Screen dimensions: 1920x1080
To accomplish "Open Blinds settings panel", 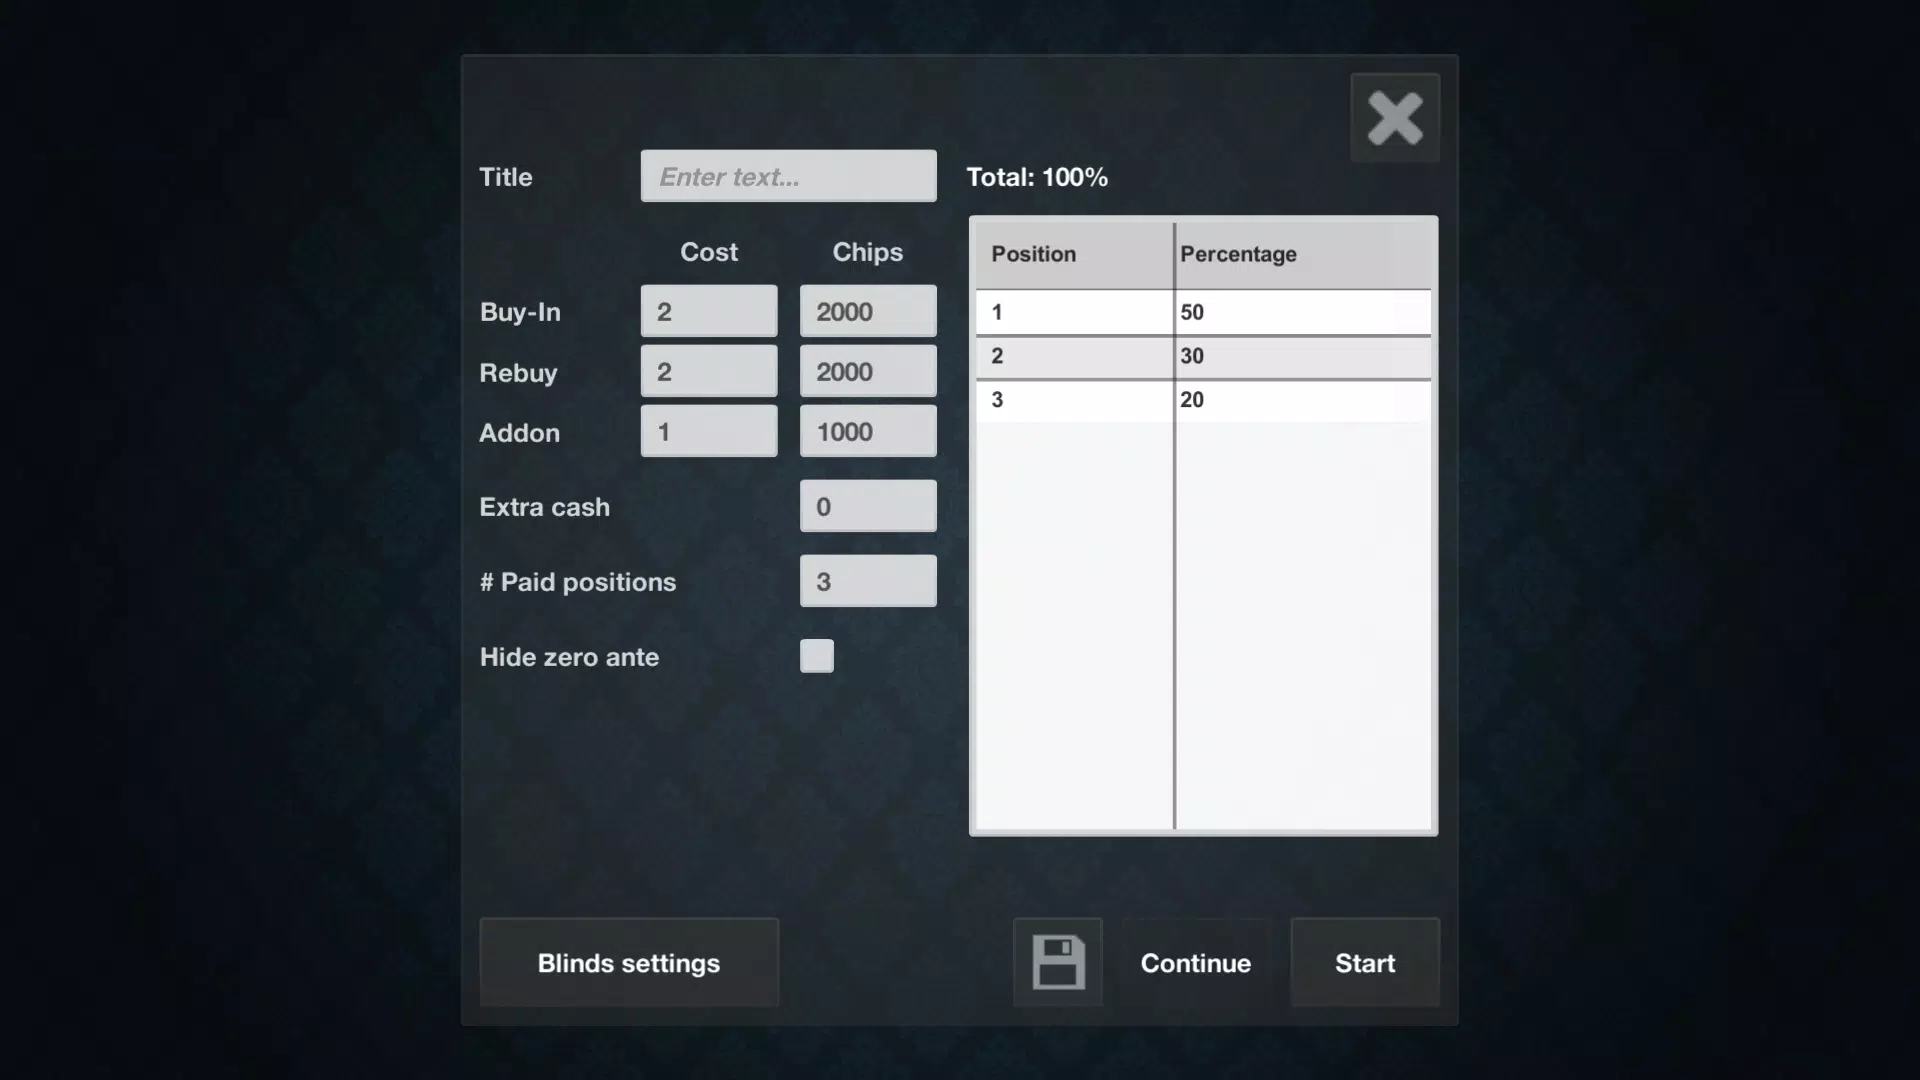I will tap(628, 963).
